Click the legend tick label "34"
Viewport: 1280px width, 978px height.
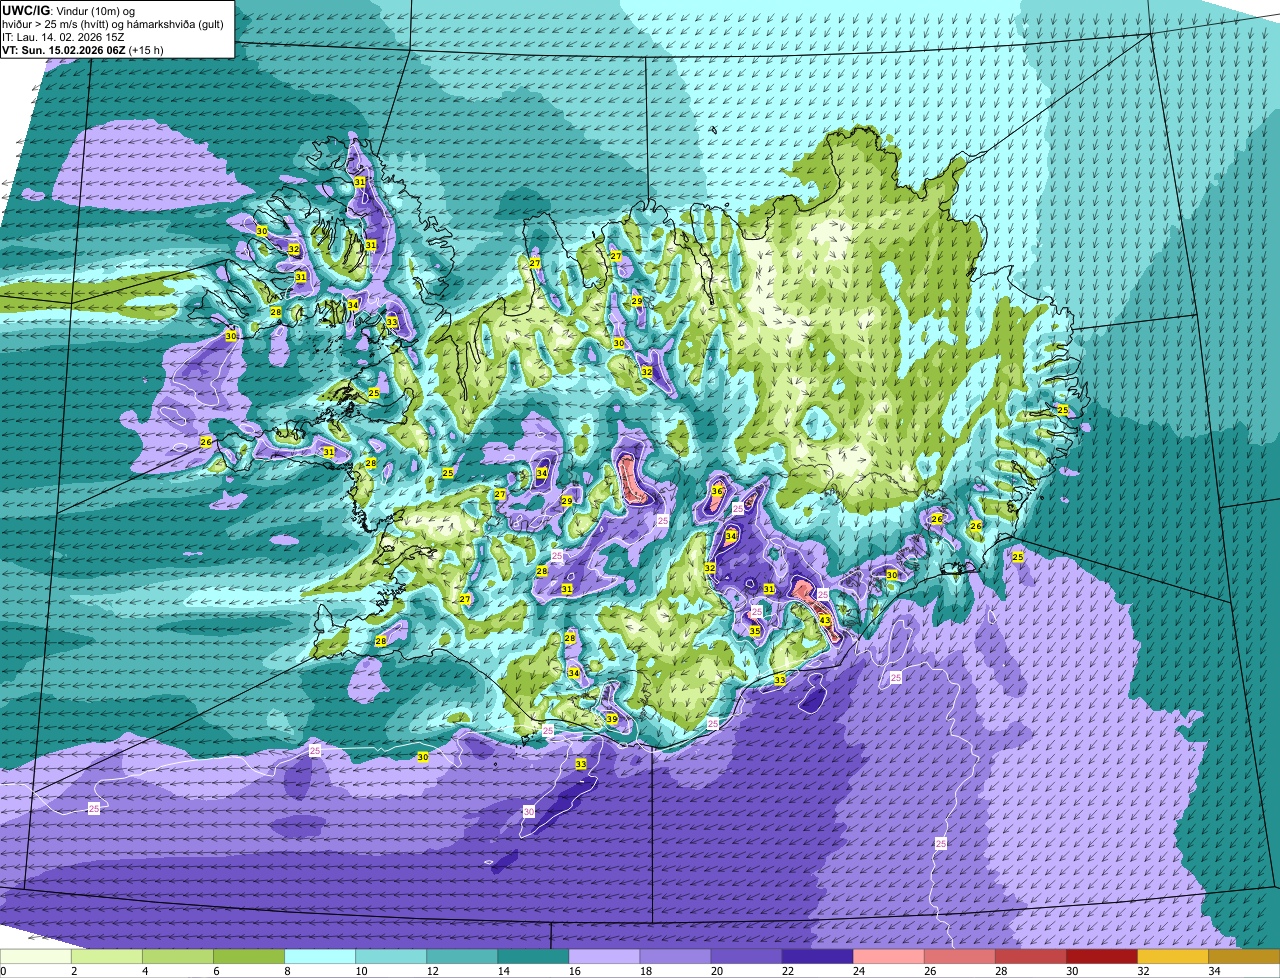(x=1214, y=971)
